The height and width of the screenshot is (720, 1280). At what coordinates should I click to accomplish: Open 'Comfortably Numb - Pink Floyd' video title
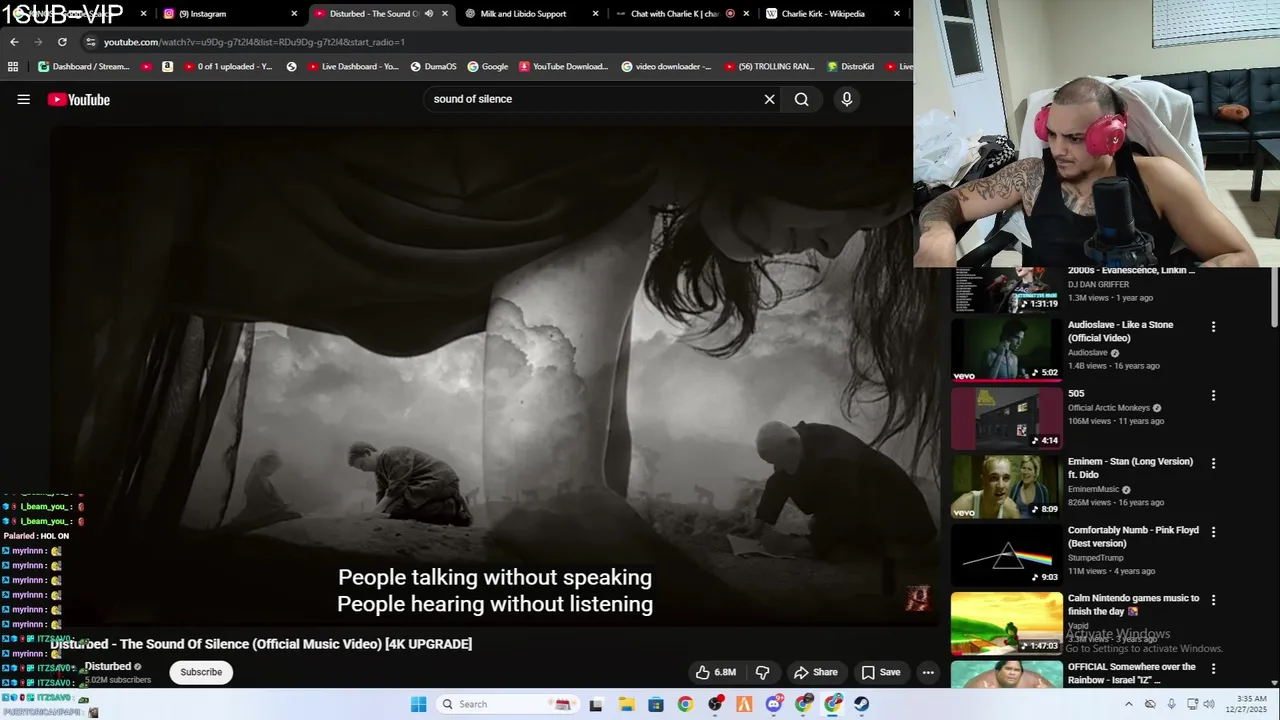pyautogui.click(x=1133, y=537)
